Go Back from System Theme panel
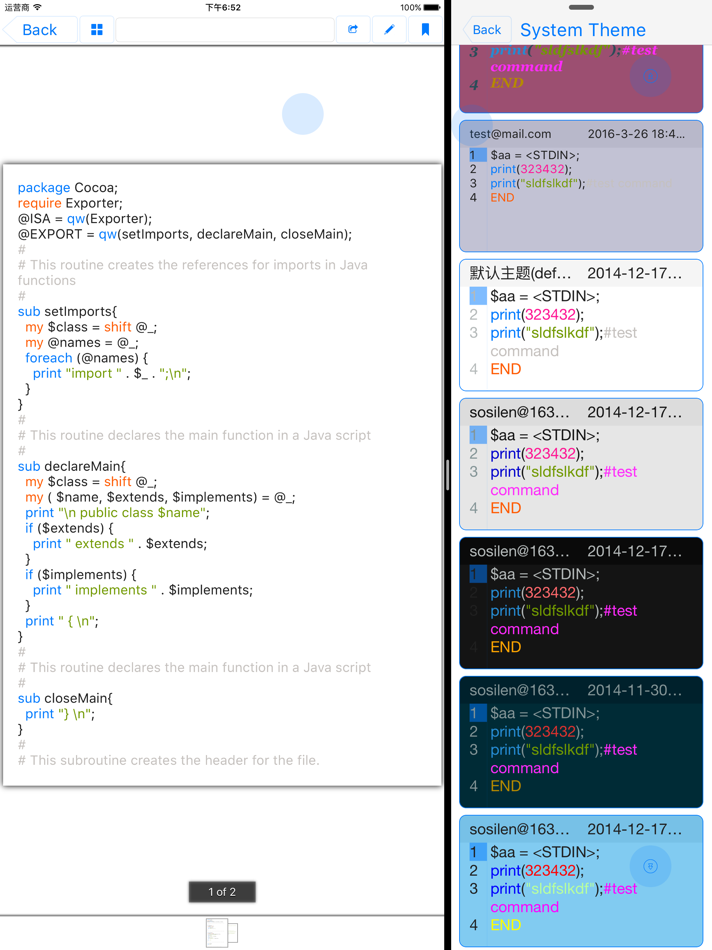 (x=487, y=30)
